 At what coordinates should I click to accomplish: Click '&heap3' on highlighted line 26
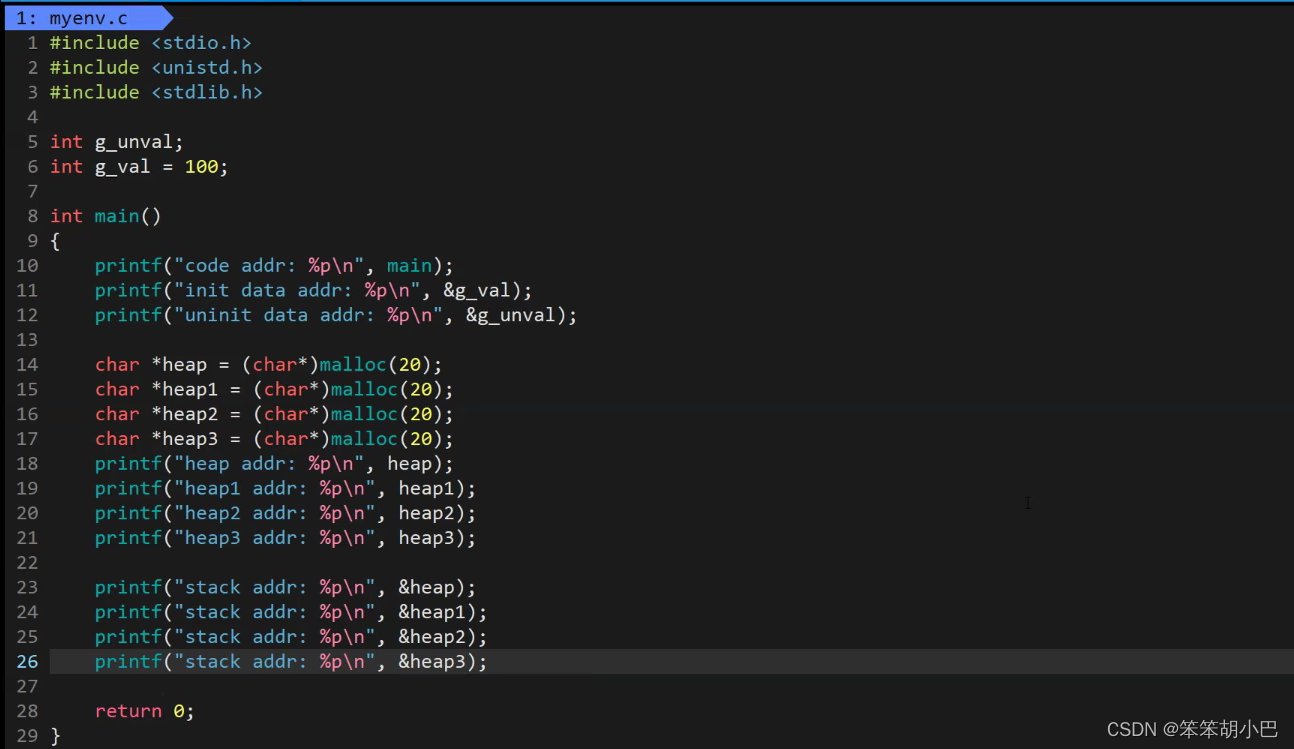coord(432,662)
